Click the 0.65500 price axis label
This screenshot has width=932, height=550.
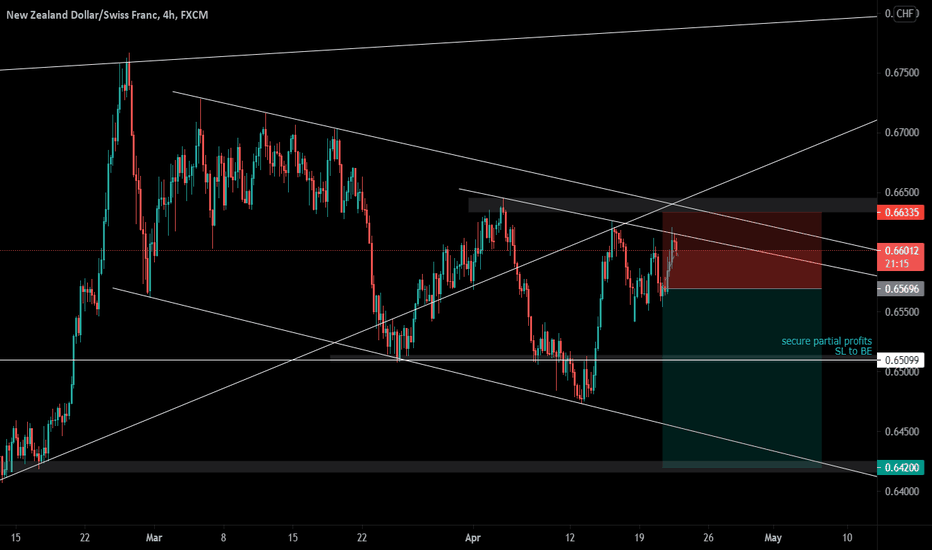902,312
